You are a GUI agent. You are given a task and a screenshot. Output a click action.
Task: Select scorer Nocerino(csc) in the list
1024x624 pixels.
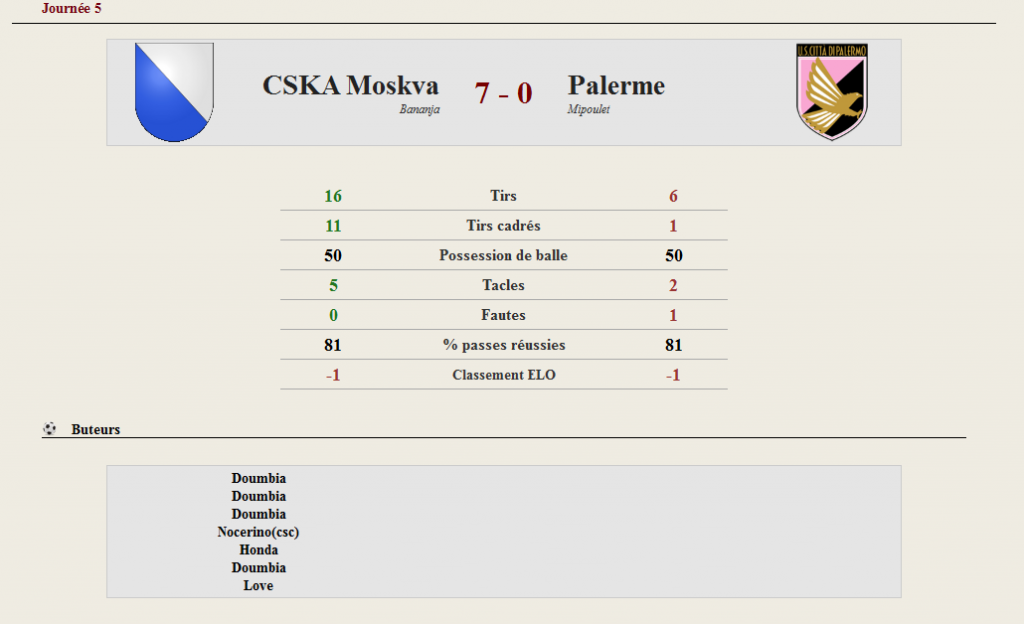(x=259, y=532)
